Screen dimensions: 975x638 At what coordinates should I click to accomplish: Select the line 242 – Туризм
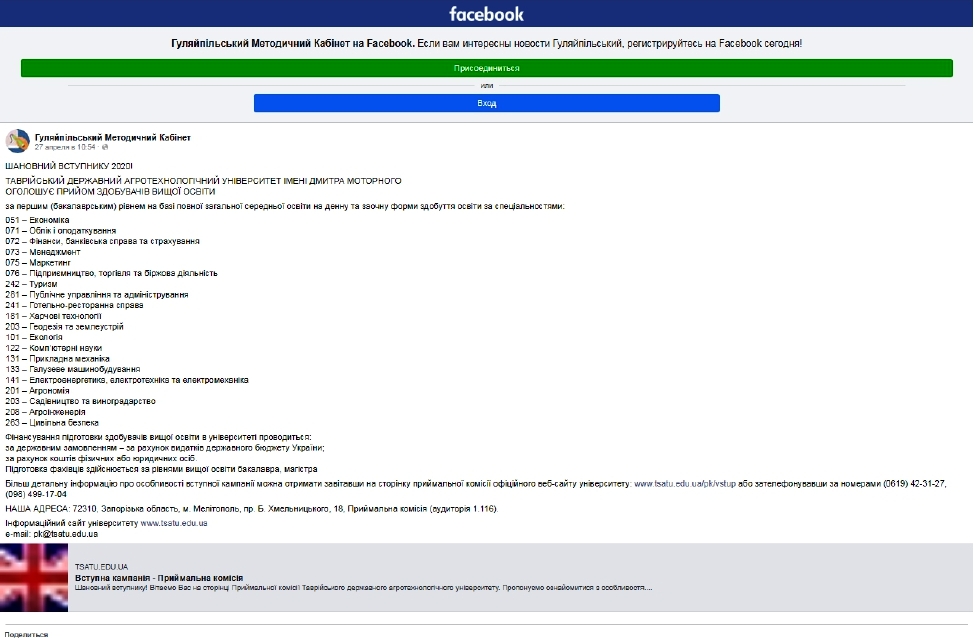pyautogui.click(x=31, y=284)
